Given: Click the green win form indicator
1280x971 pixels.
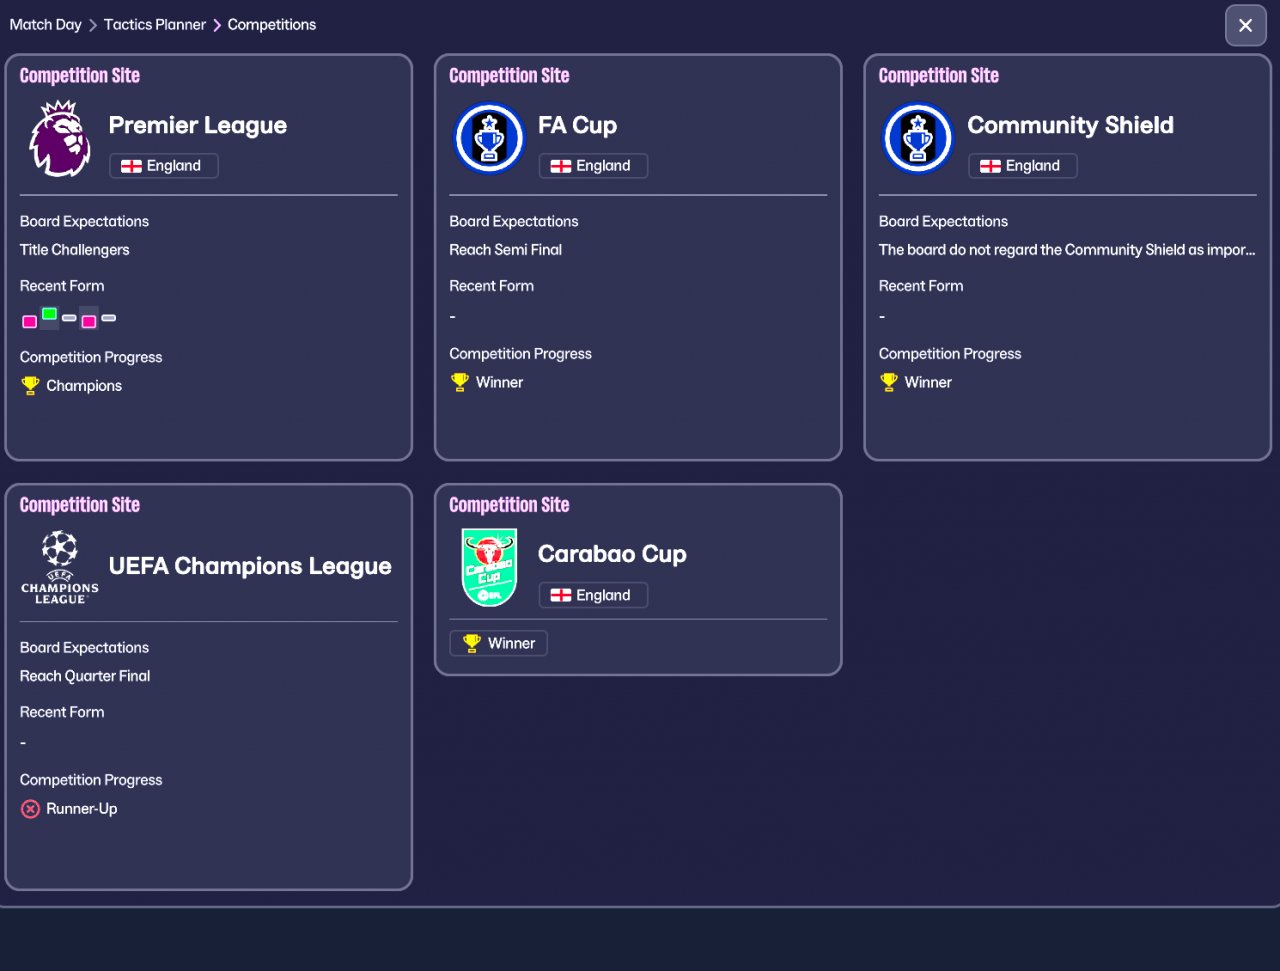Looking at the screenshot, I should point(49,314).
